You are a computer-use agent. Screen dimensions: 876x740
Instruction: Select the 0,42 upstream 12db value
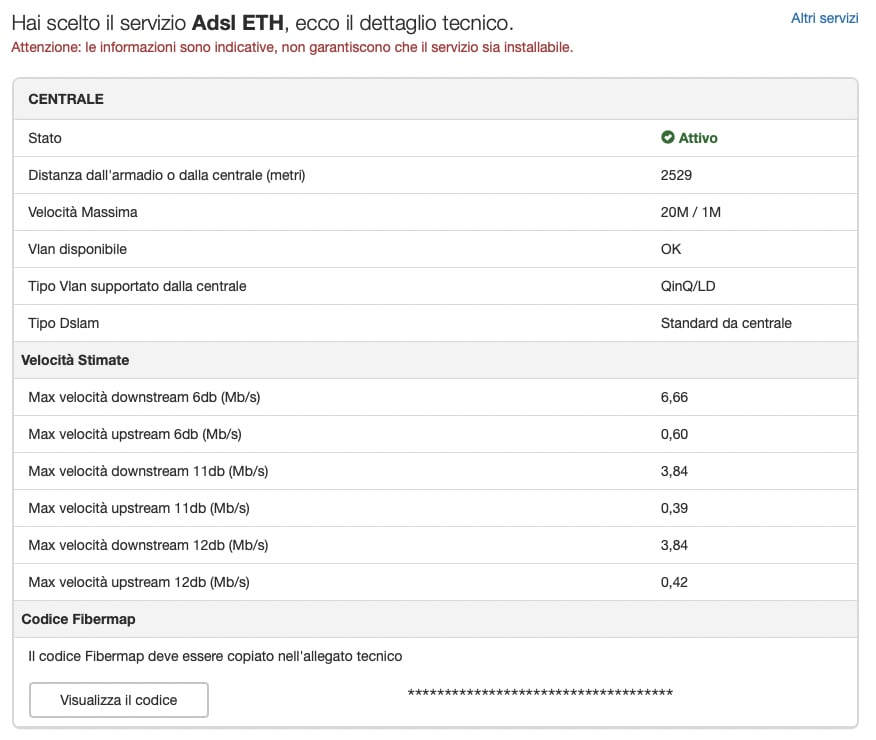coord(675,582)
